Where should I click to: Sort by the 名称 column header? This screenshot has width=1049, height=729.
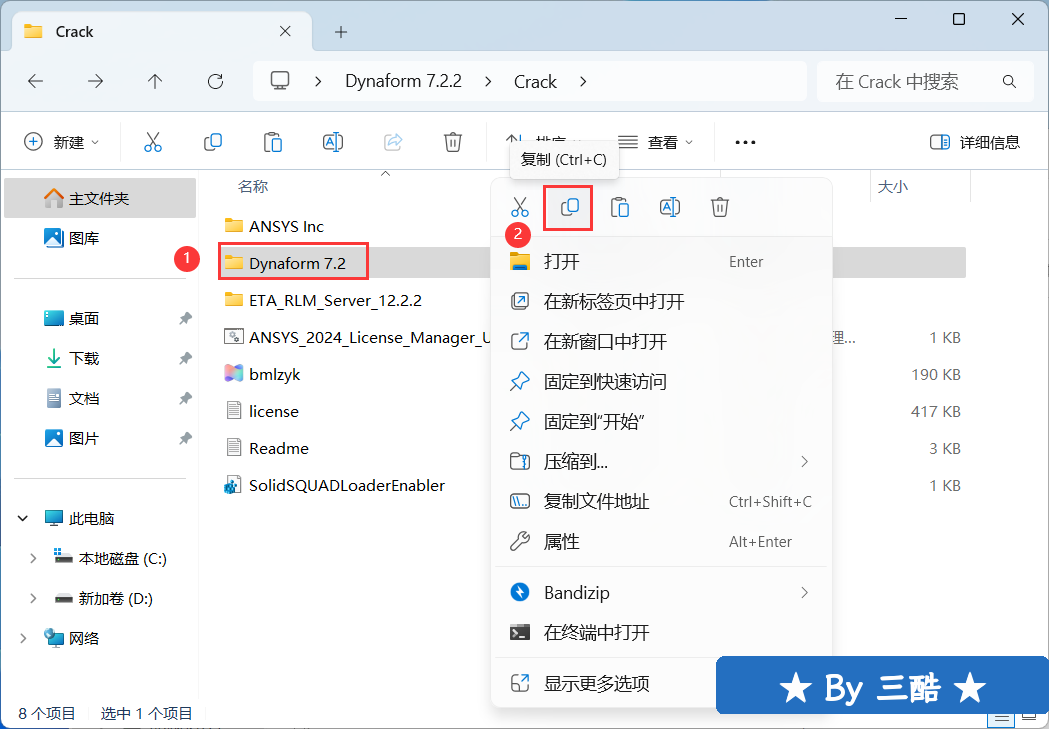(253, 187)
